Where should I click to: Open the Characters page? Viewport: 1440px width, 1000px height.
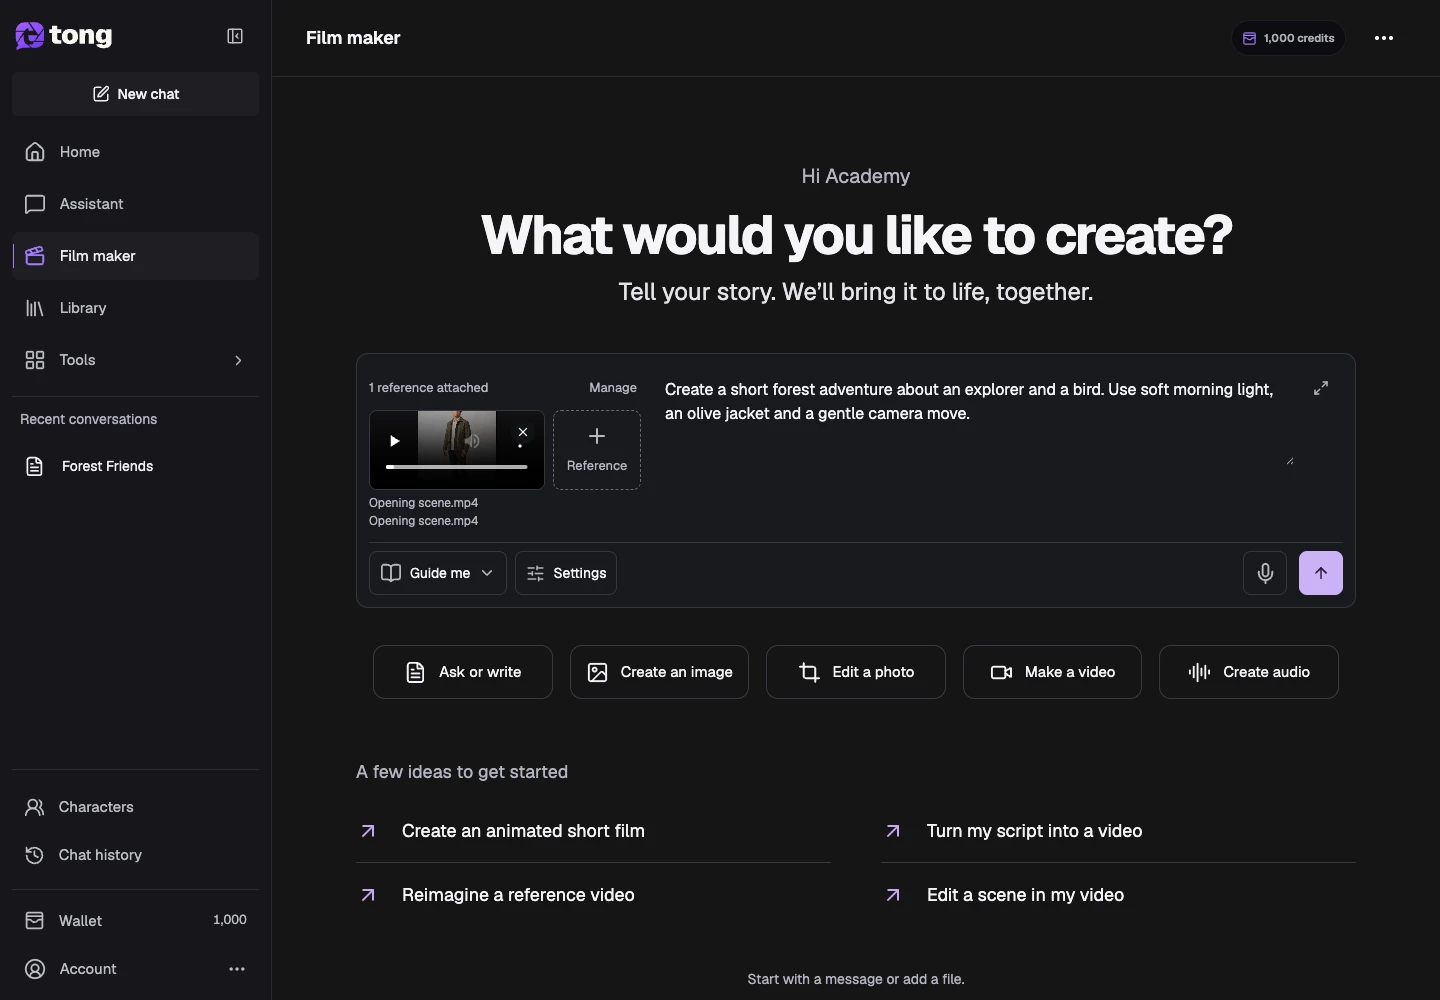click(136, 807)
